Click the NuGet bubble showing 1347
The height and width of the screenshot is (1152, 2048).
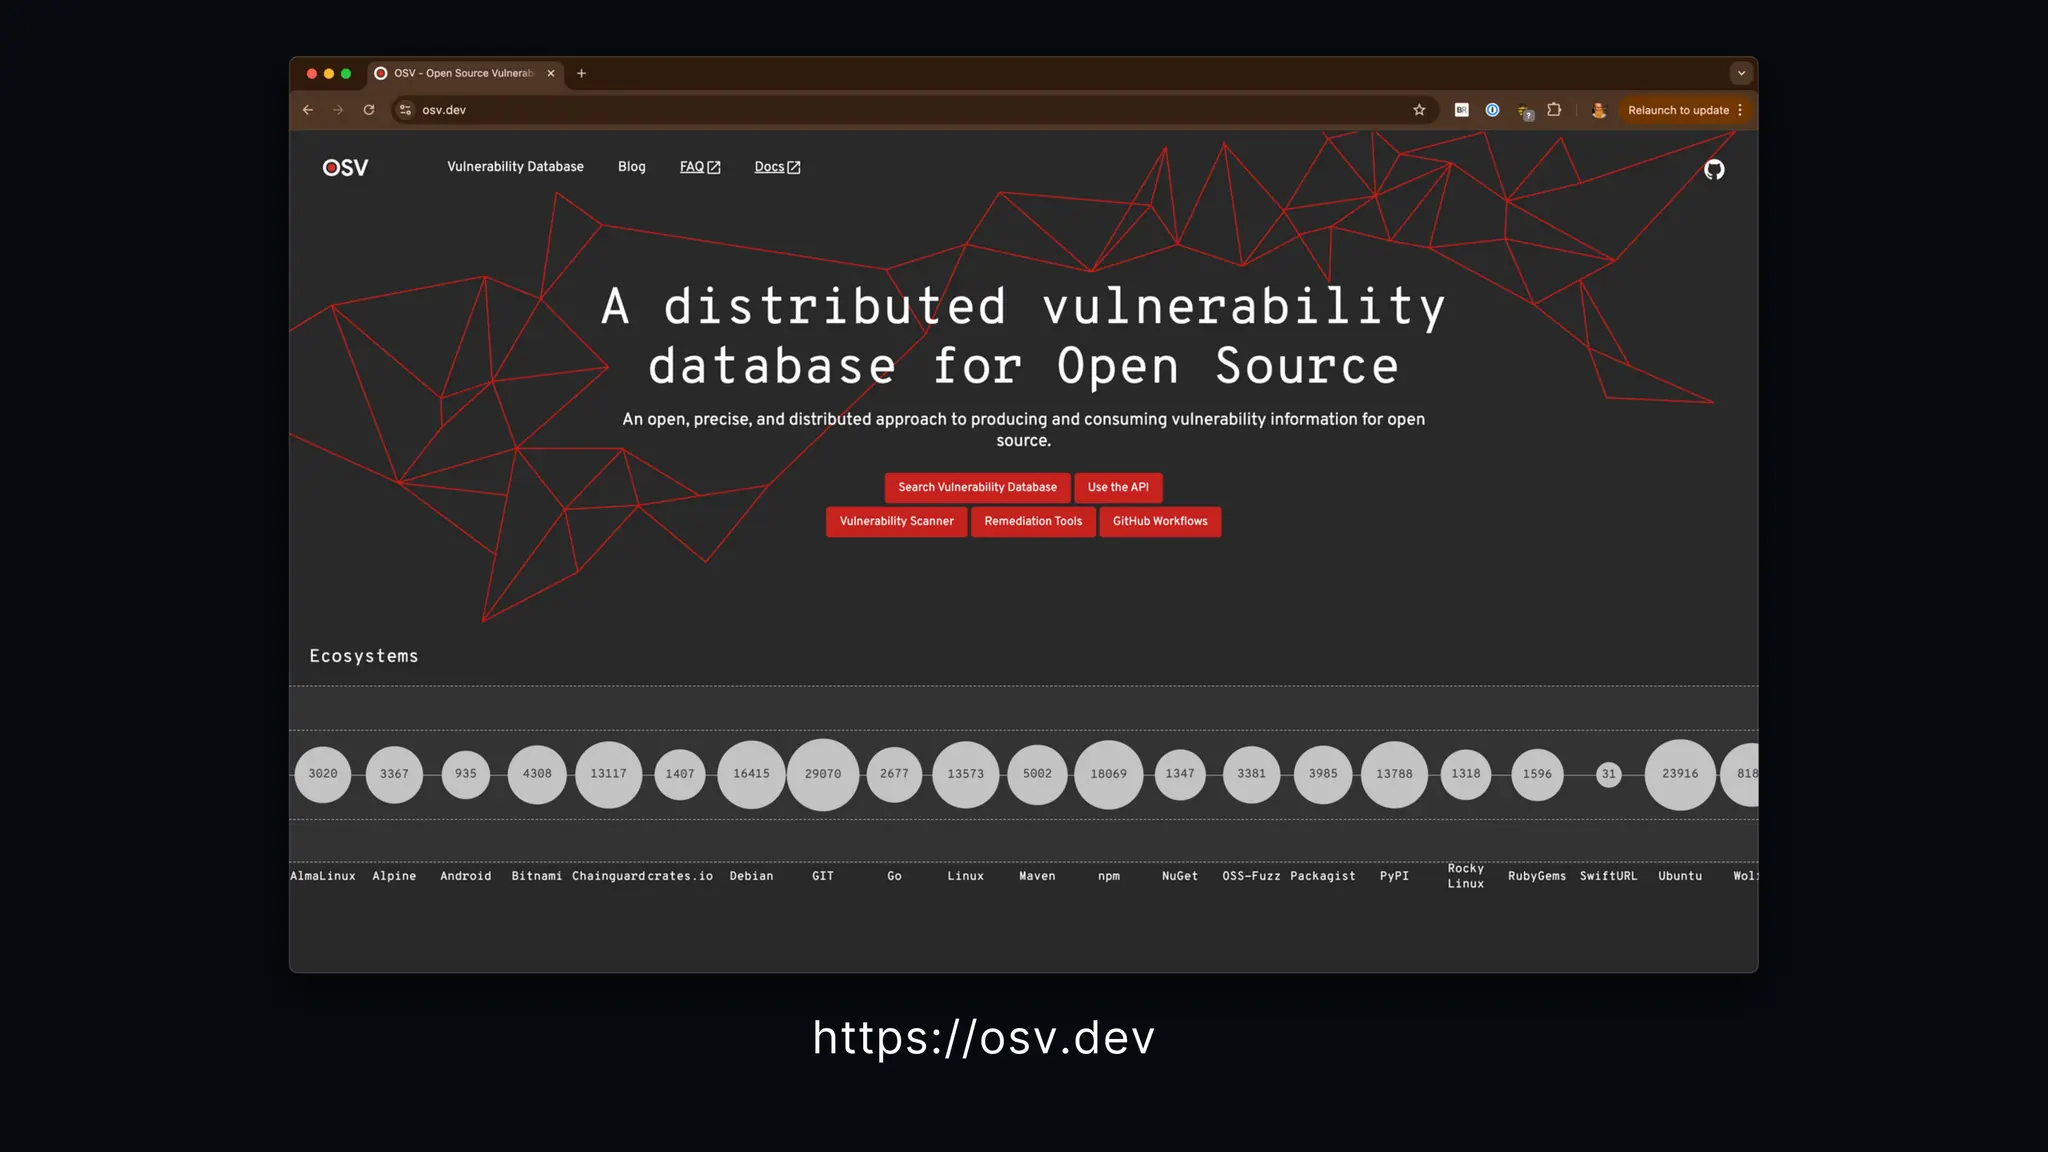click(x=1180, y=774)
